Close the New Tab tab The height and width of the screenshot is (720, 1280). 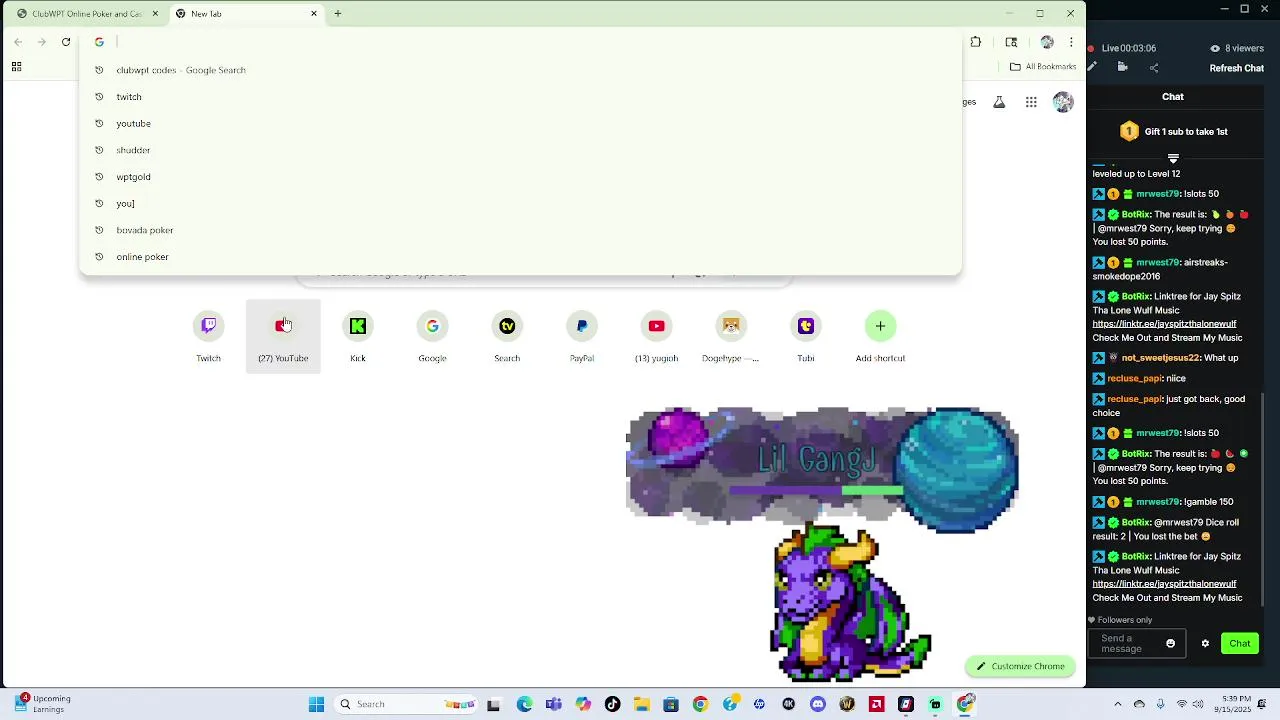pos(314,14)
